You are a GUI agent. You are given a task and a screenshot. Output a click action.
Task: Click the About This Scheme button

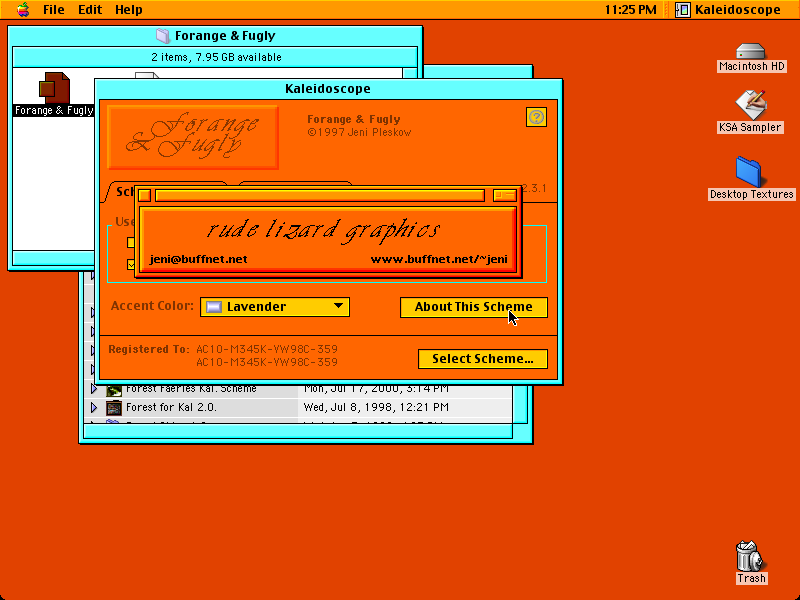pos(473,307)
